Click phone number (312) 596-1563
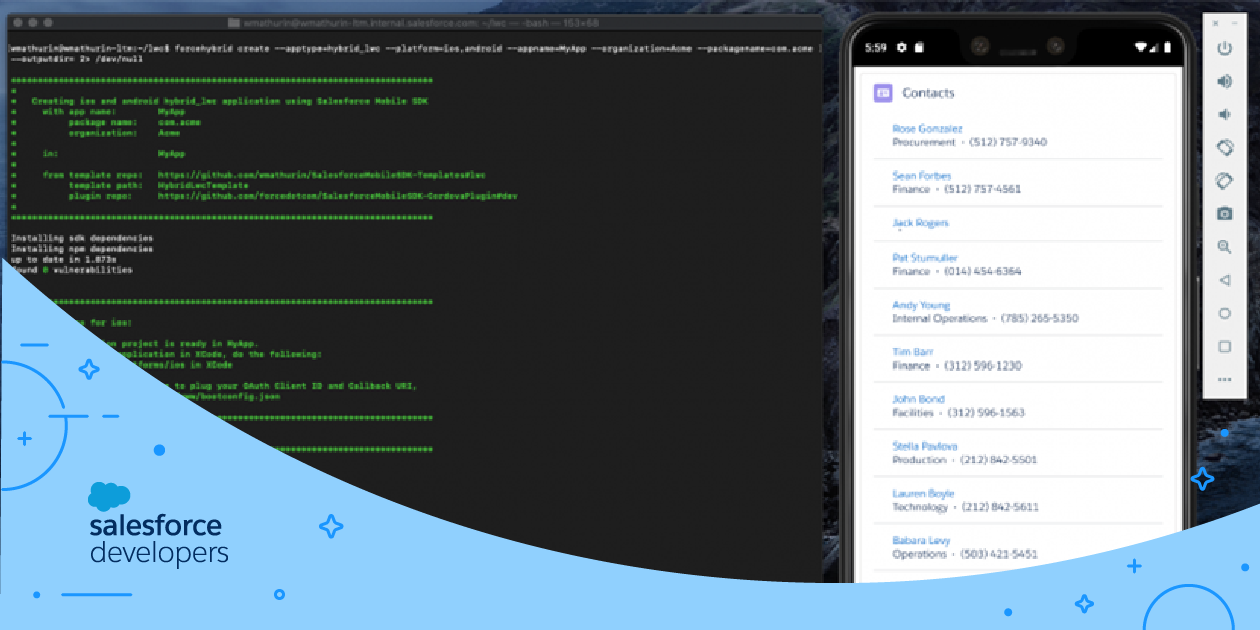 (985, 413)
